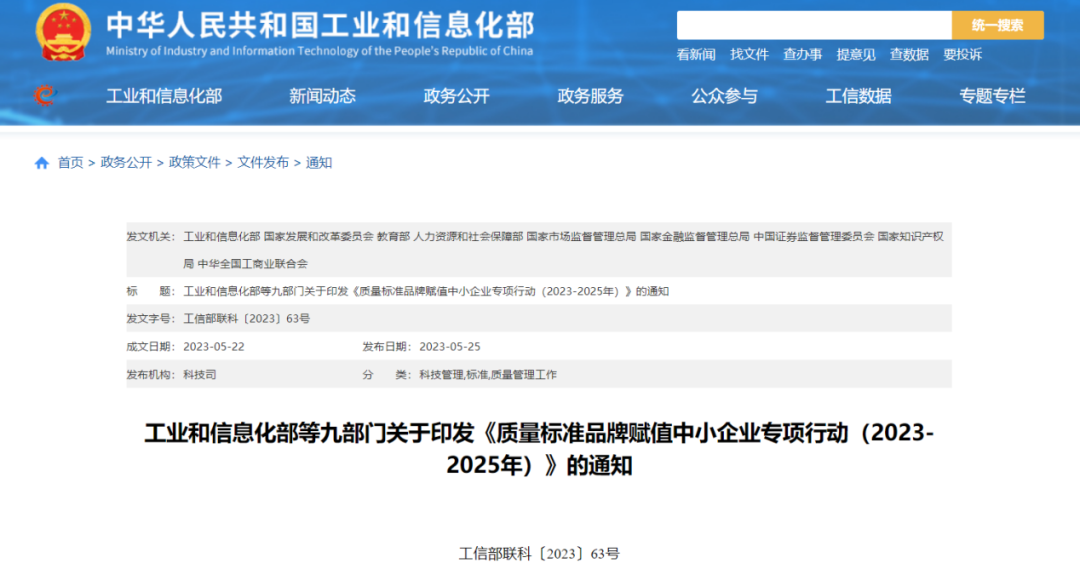Click the home icon in breadcrumb
Viewport: 1080px width, 575px height.
tap(42, 163)
